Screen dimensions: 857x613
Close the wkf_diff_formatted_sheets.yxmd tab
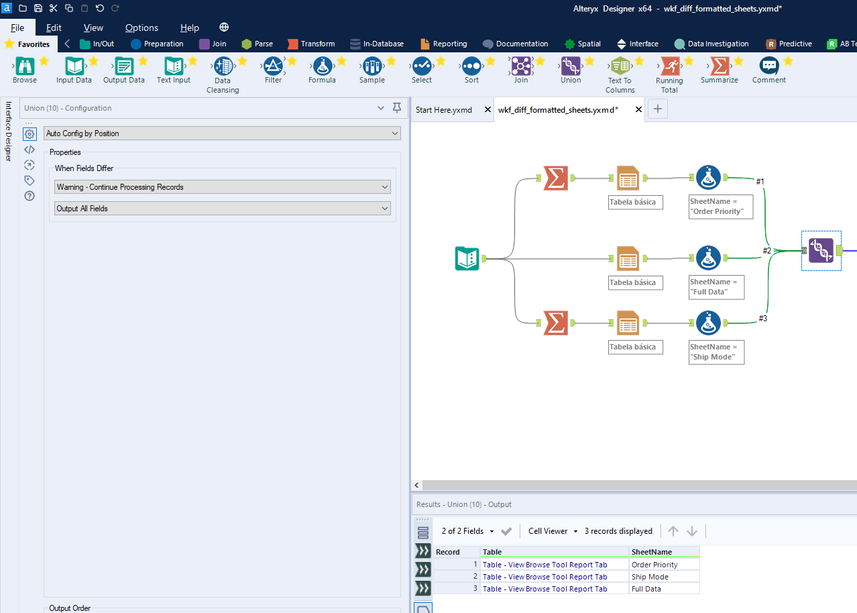pyautogui.click(x=638, y=110)
